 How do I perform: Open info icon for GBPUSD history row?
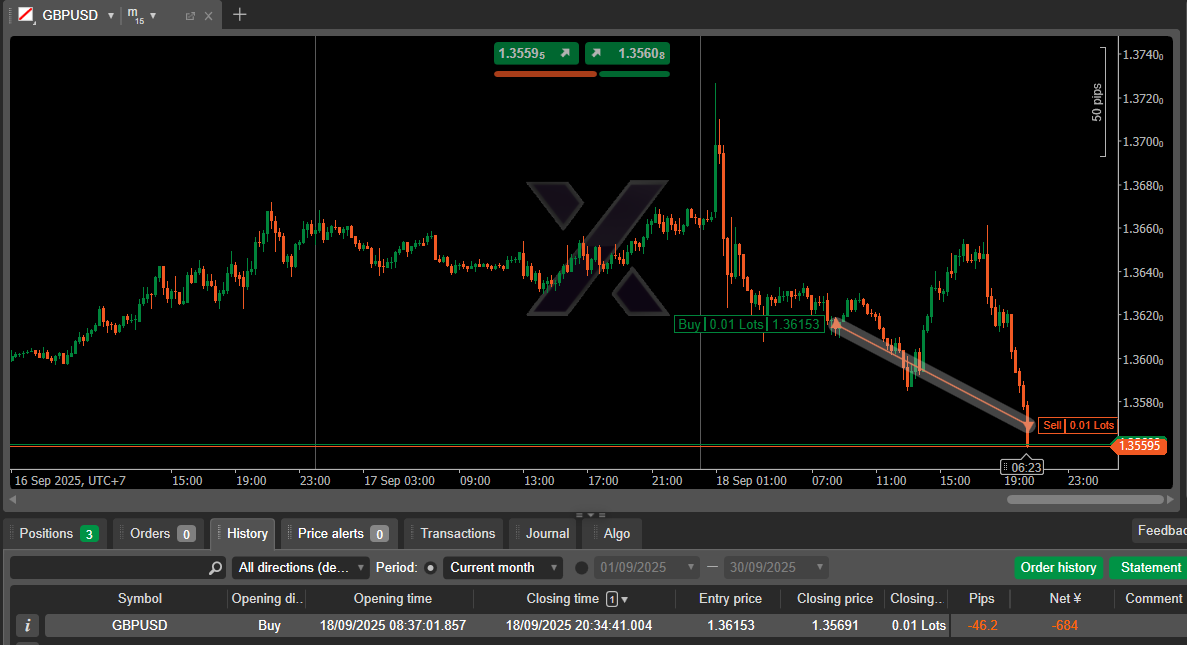pos(28,626)
